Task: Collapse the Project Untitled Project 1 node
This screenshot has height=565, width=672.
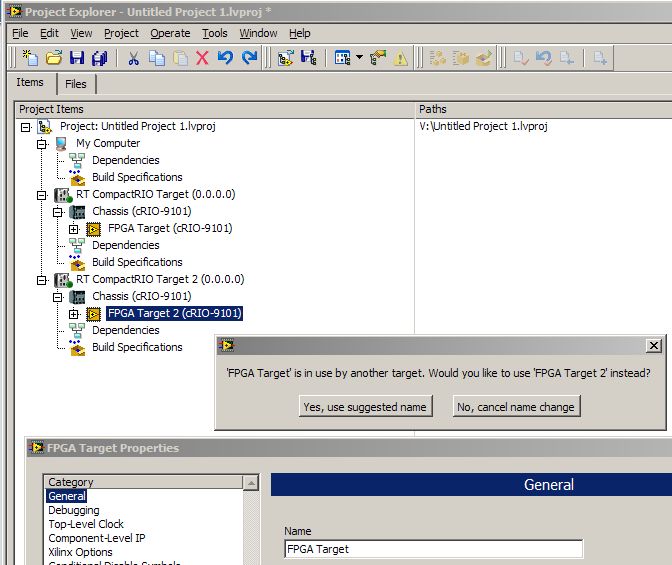Action: click(26, 127)
